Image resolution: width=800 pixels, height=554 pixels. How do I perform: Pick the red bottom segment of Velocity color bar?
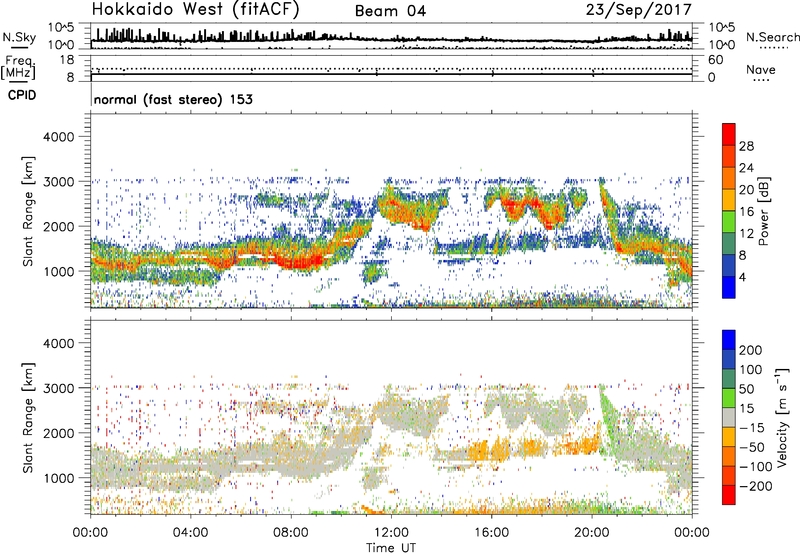tap(729, 495)
